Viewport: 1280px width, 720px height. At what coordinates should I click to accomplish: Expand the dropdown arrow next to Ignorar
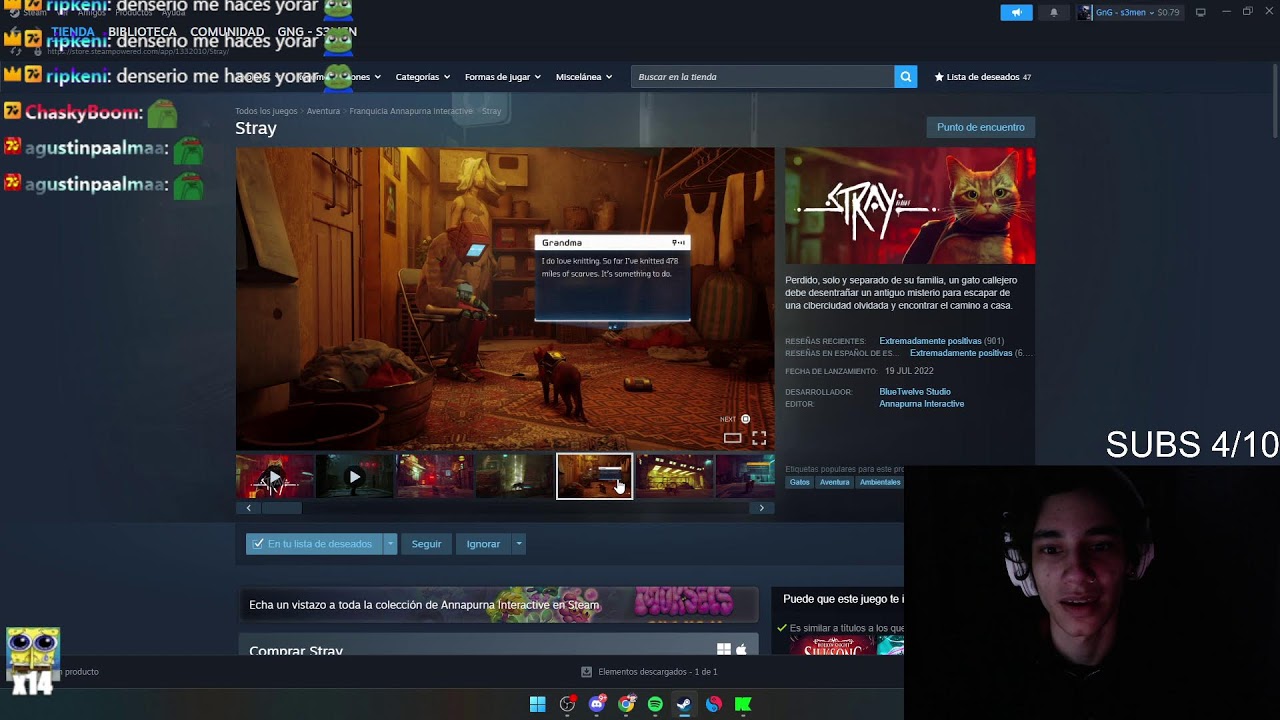click(x=518, y=544)
